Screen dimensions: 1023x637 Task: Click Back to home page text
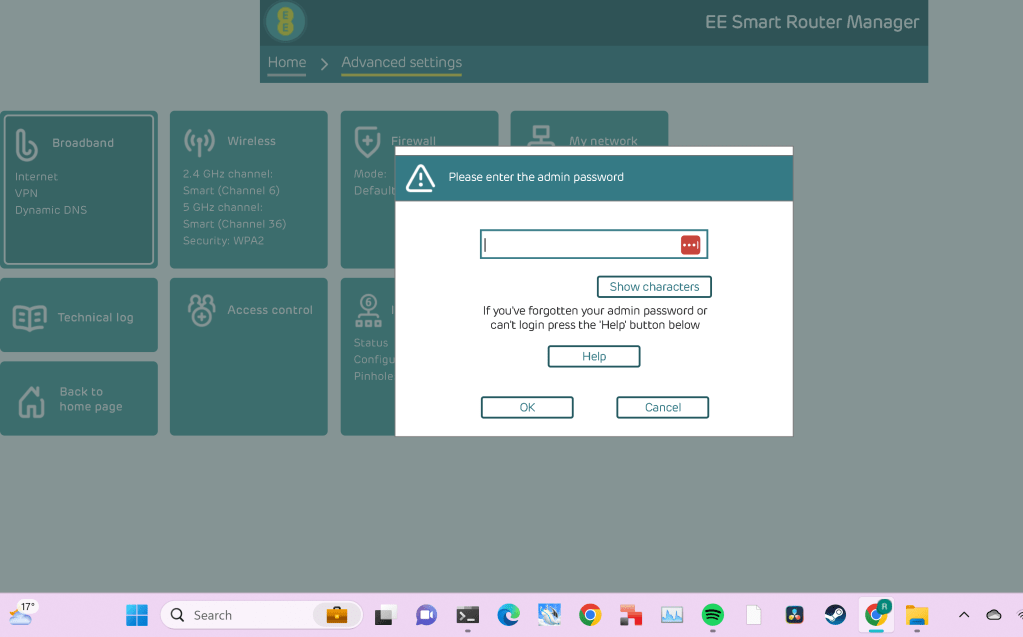91,399
